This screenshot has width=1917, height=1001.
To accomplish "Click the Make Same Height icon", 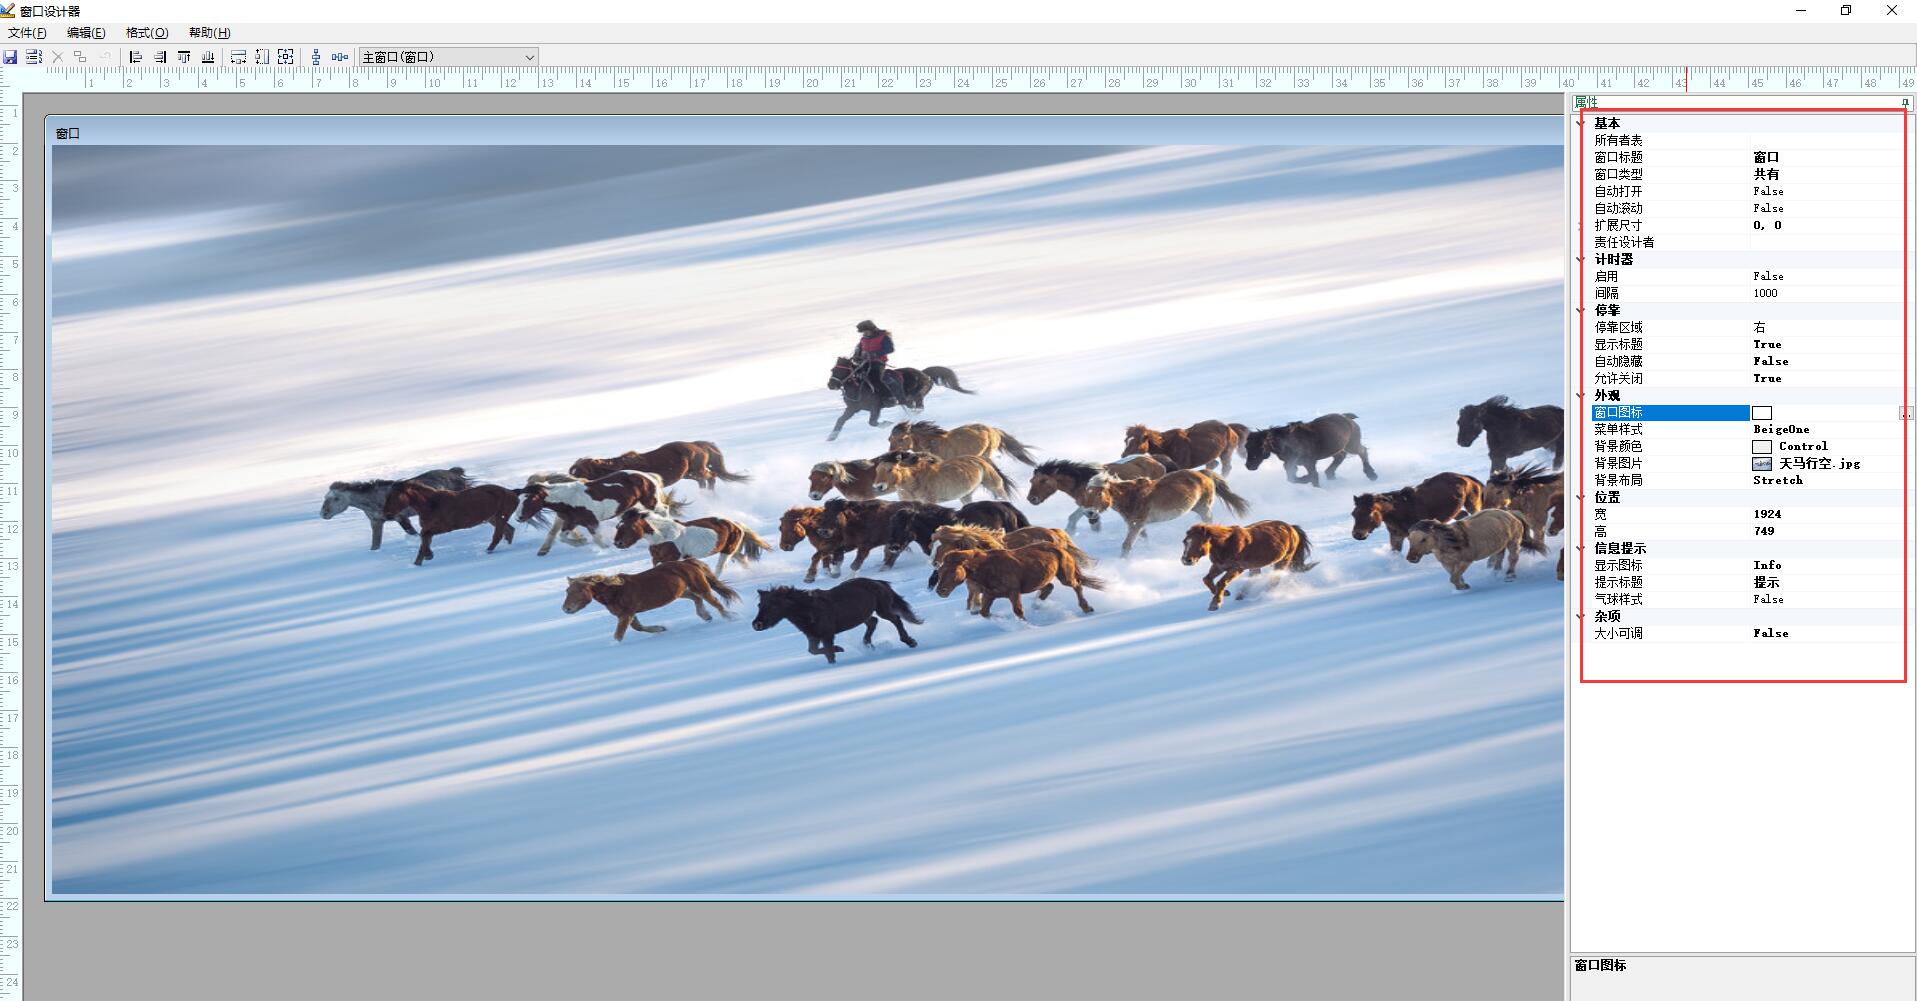I will tap(262, 57).
